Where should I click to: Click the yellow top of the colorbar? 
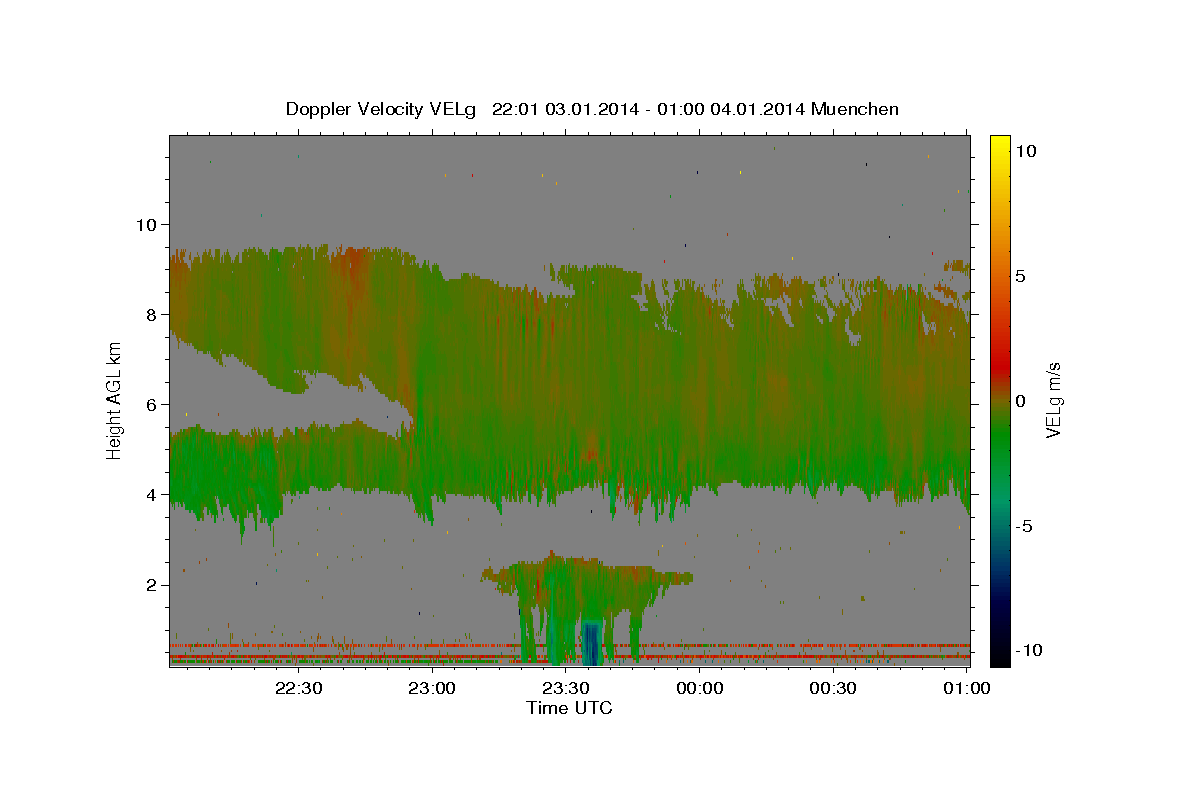click(x=1000, y=148)
